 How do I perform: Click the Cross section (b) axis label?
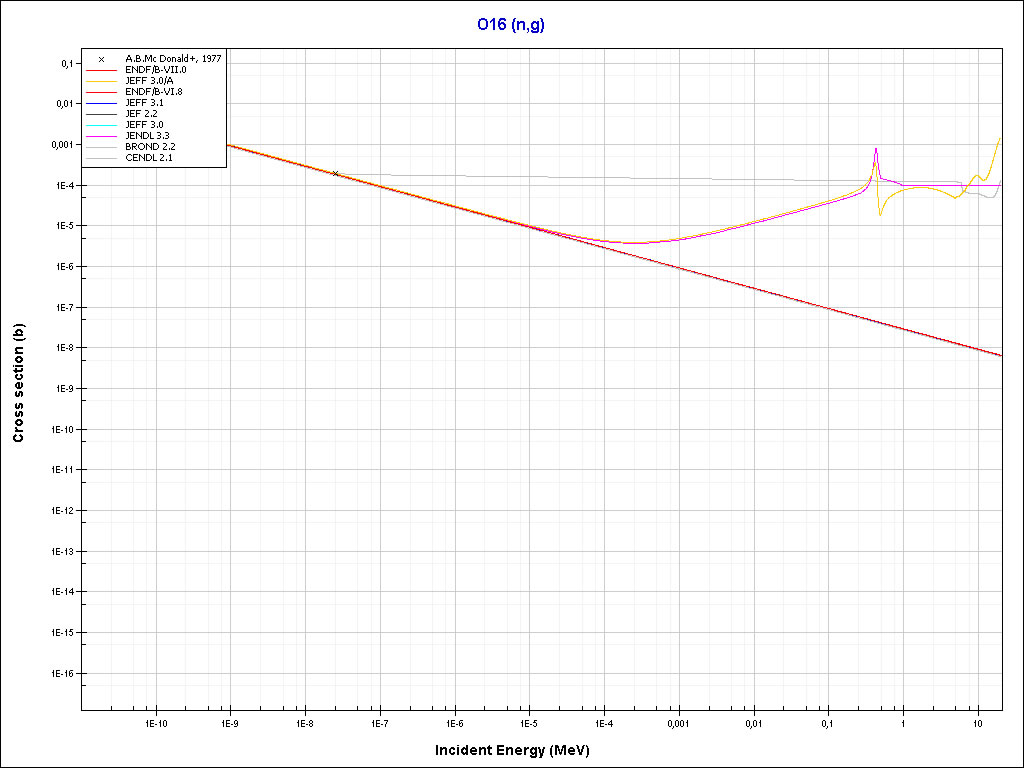[18, 385]
